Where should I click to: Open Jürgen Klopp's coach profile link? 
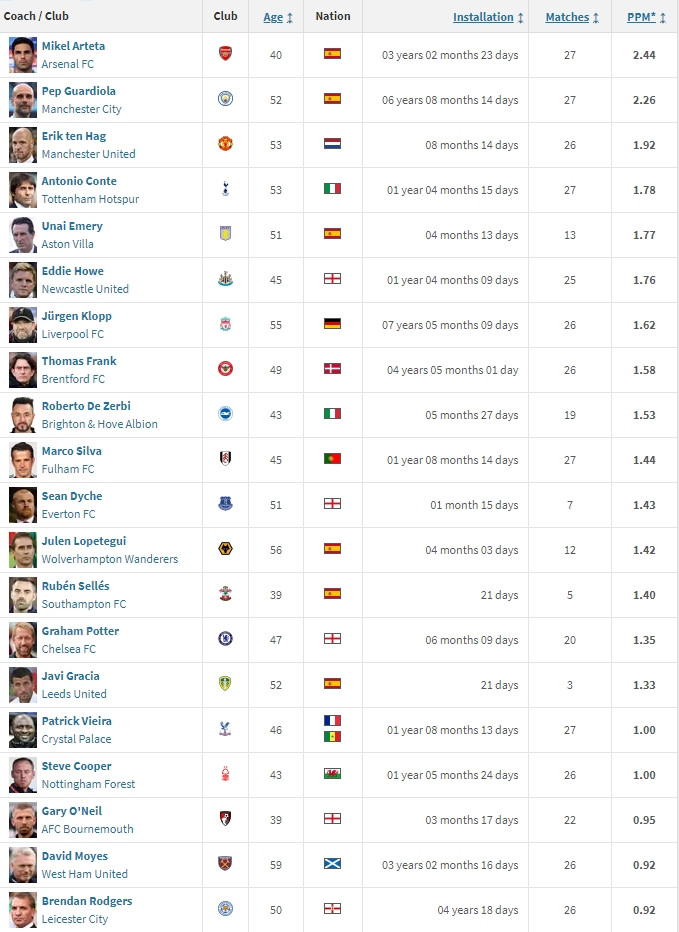(x=77, y=316)
